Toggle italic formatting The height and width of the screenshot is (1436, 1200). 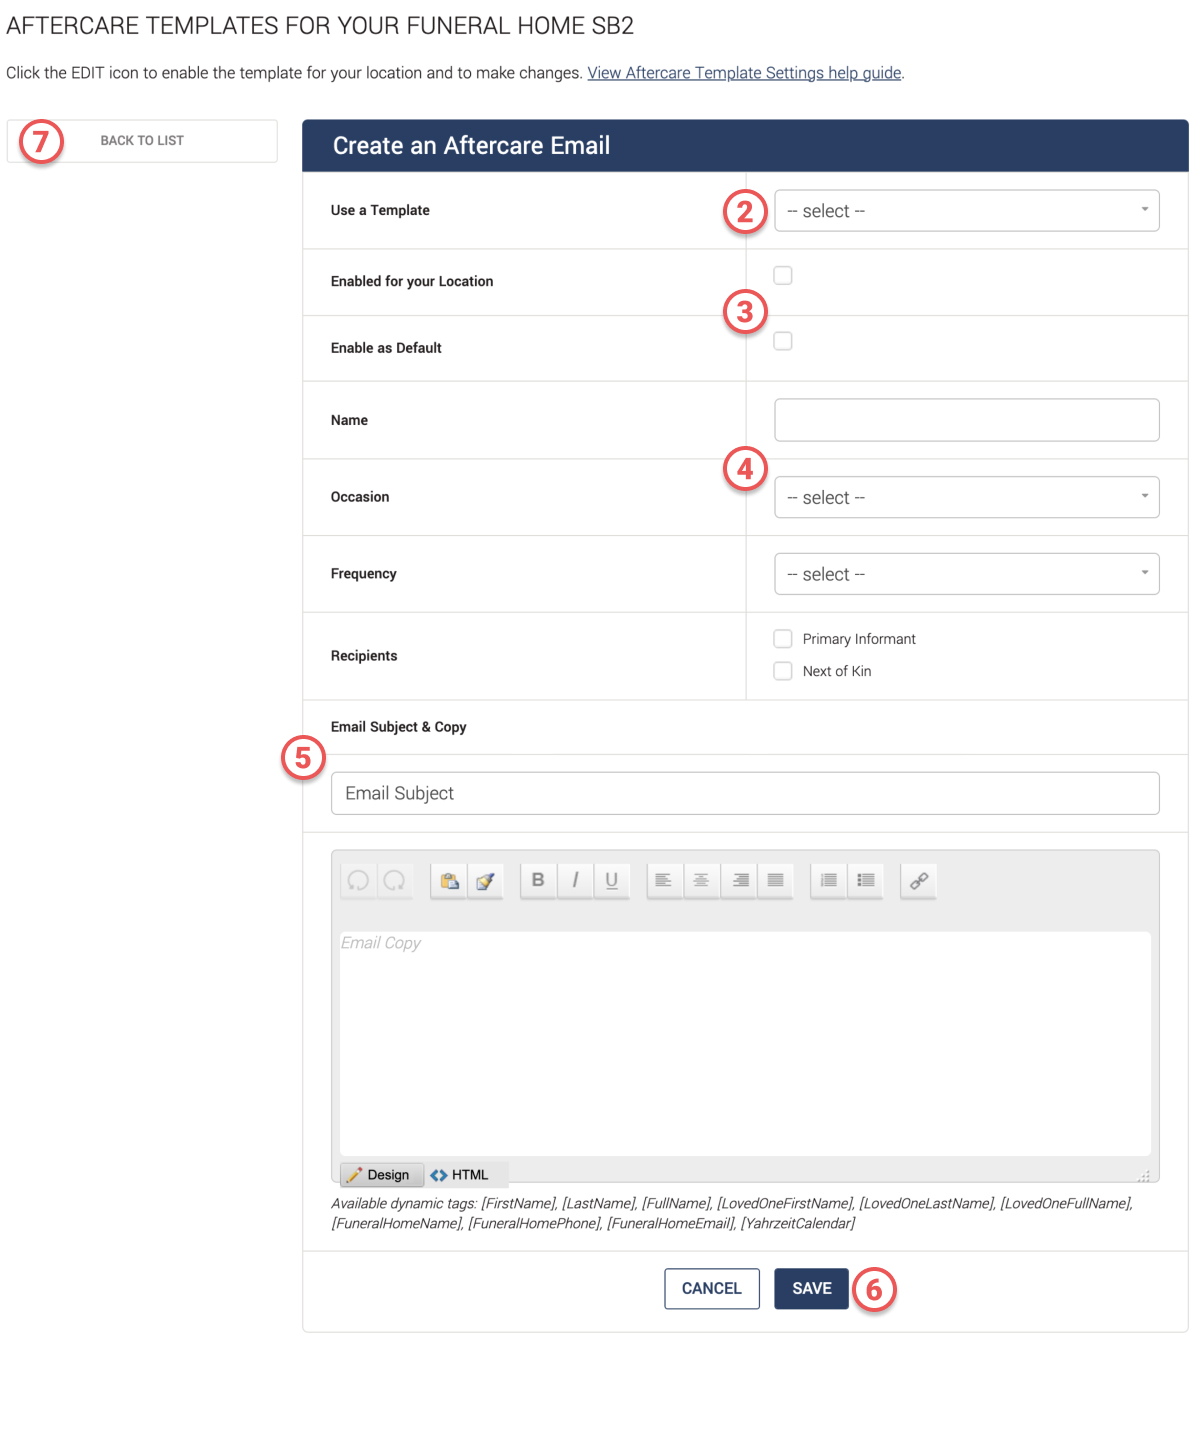575,880
